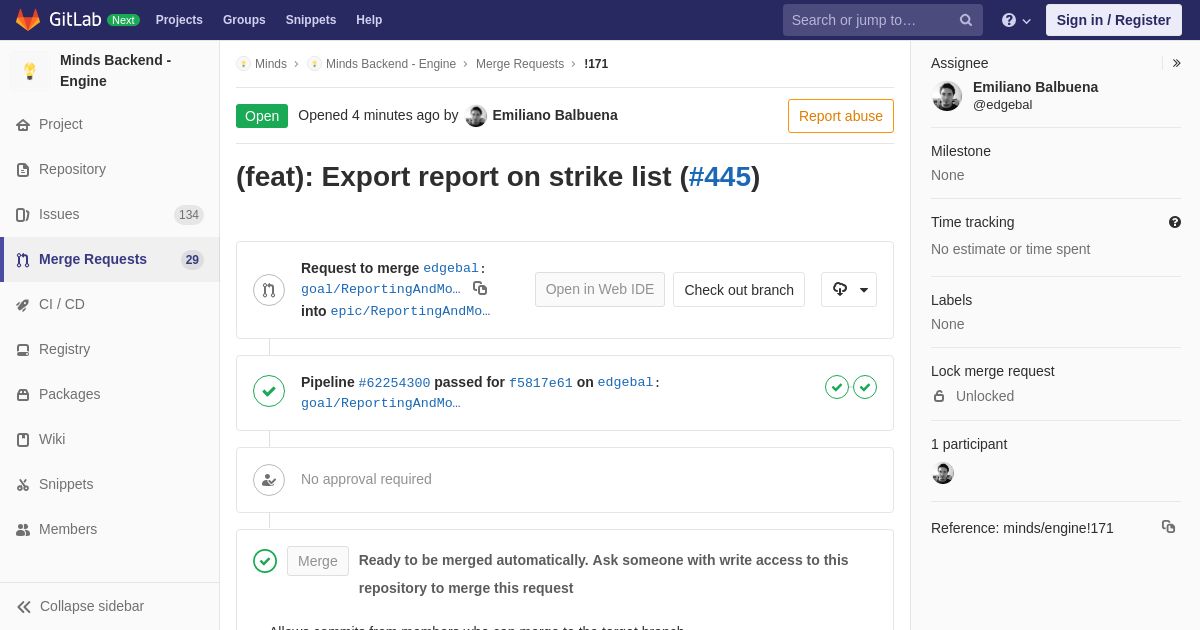This screenshot has height=630, width=1200.
Task: Expand the download dropdown next to Check out branch
Action: point(849,290)
